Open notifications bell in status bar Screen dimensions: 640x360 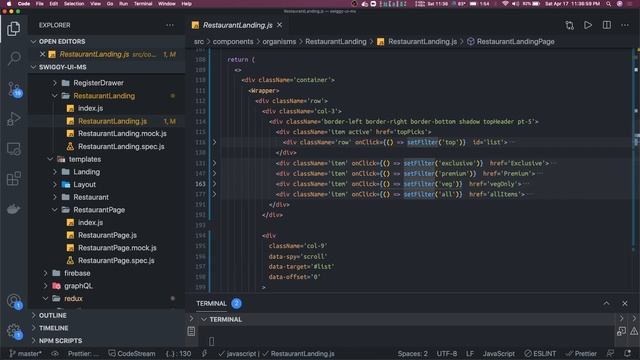628,353
